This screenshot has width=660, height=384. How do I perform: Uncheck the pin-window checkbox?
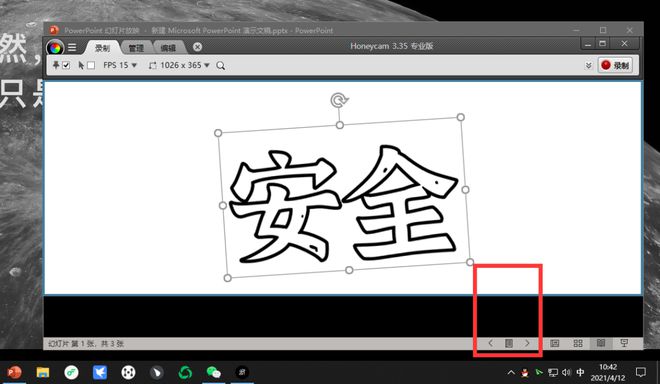(x=66, y=65)
